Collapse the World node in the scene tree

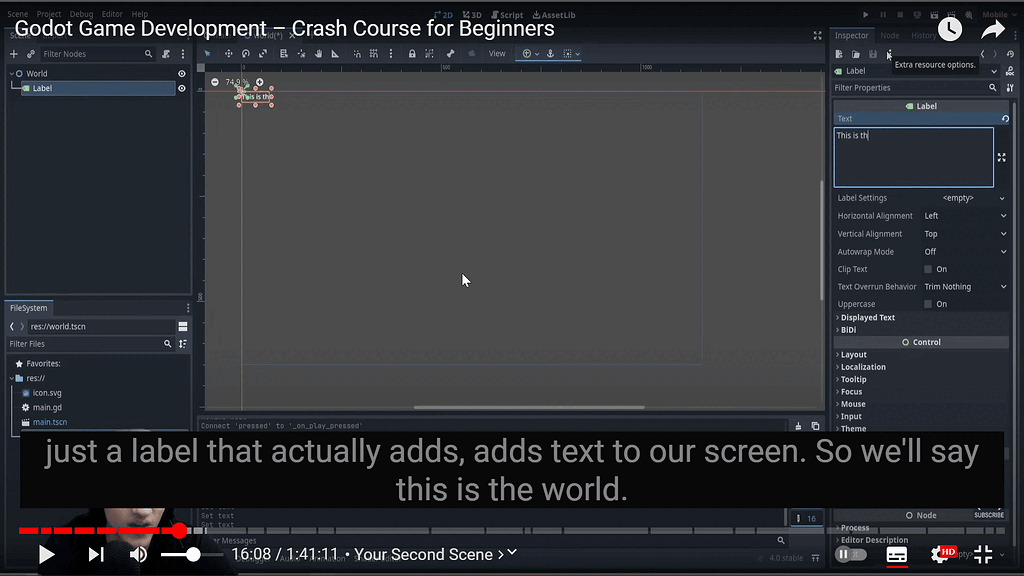pos(12,74)
